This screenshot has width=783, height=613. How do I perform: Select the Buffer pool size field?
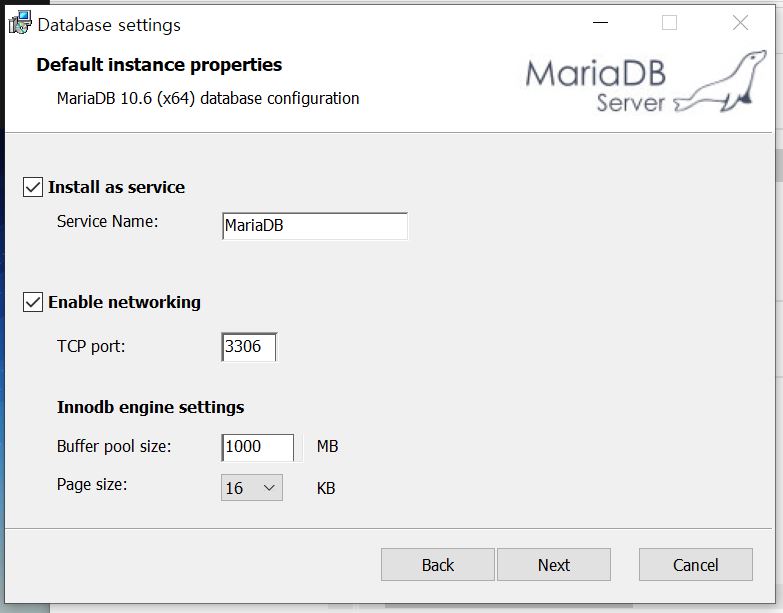[258, 447]
